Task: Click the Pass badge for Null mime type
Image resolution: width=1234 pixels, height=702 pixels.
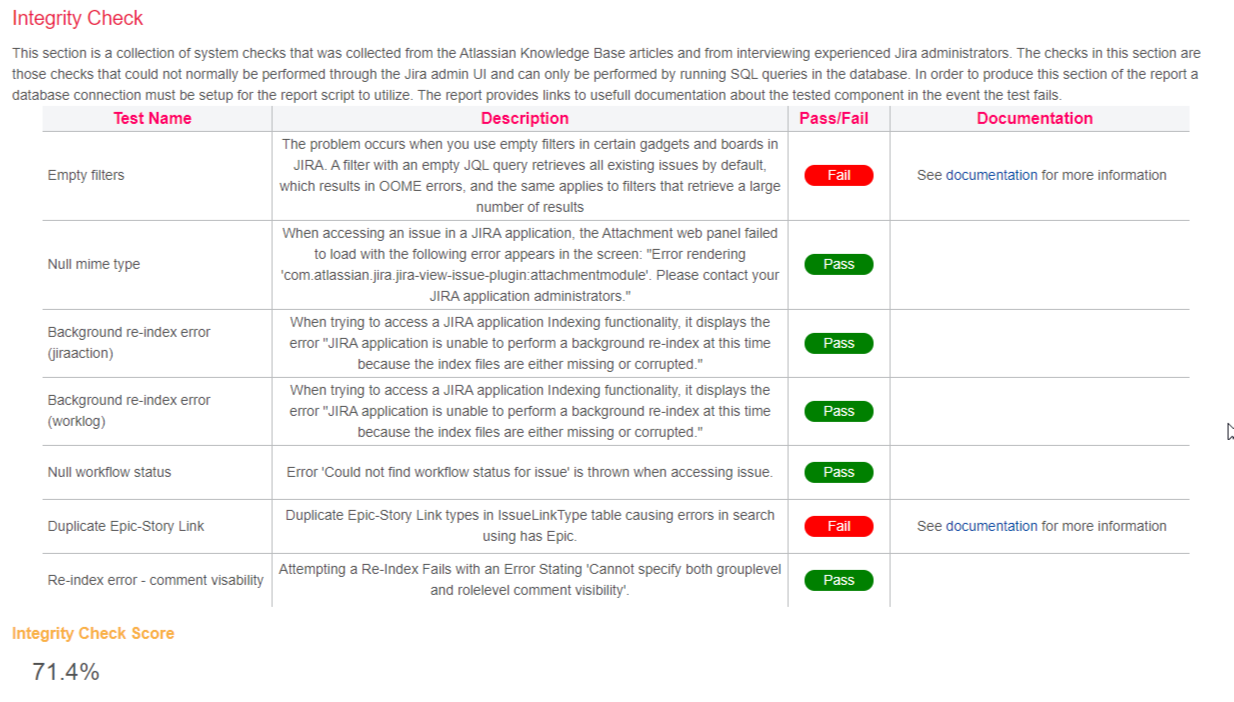Action: [x=838, y=264]
